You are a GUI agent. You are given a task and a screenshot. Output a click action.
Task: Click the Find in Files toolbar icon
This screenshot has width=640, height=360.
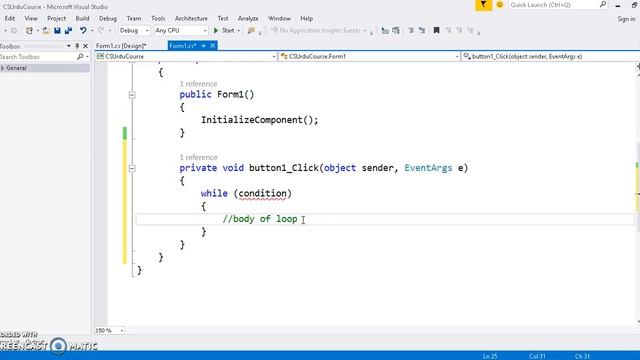[251, 31]
